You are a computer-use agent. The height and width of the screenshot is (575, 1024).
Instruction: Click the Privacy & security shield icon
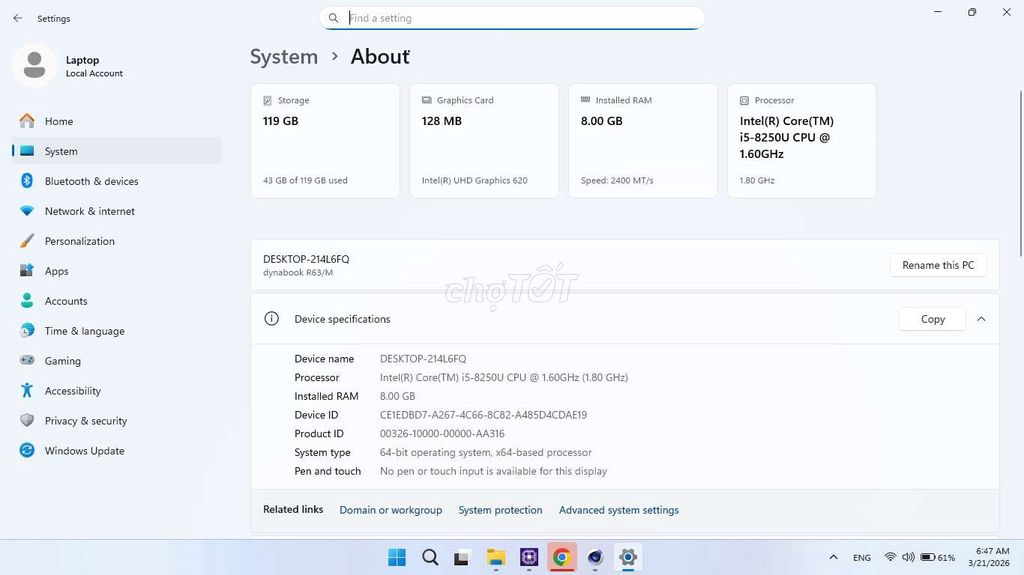pos(27,420)
